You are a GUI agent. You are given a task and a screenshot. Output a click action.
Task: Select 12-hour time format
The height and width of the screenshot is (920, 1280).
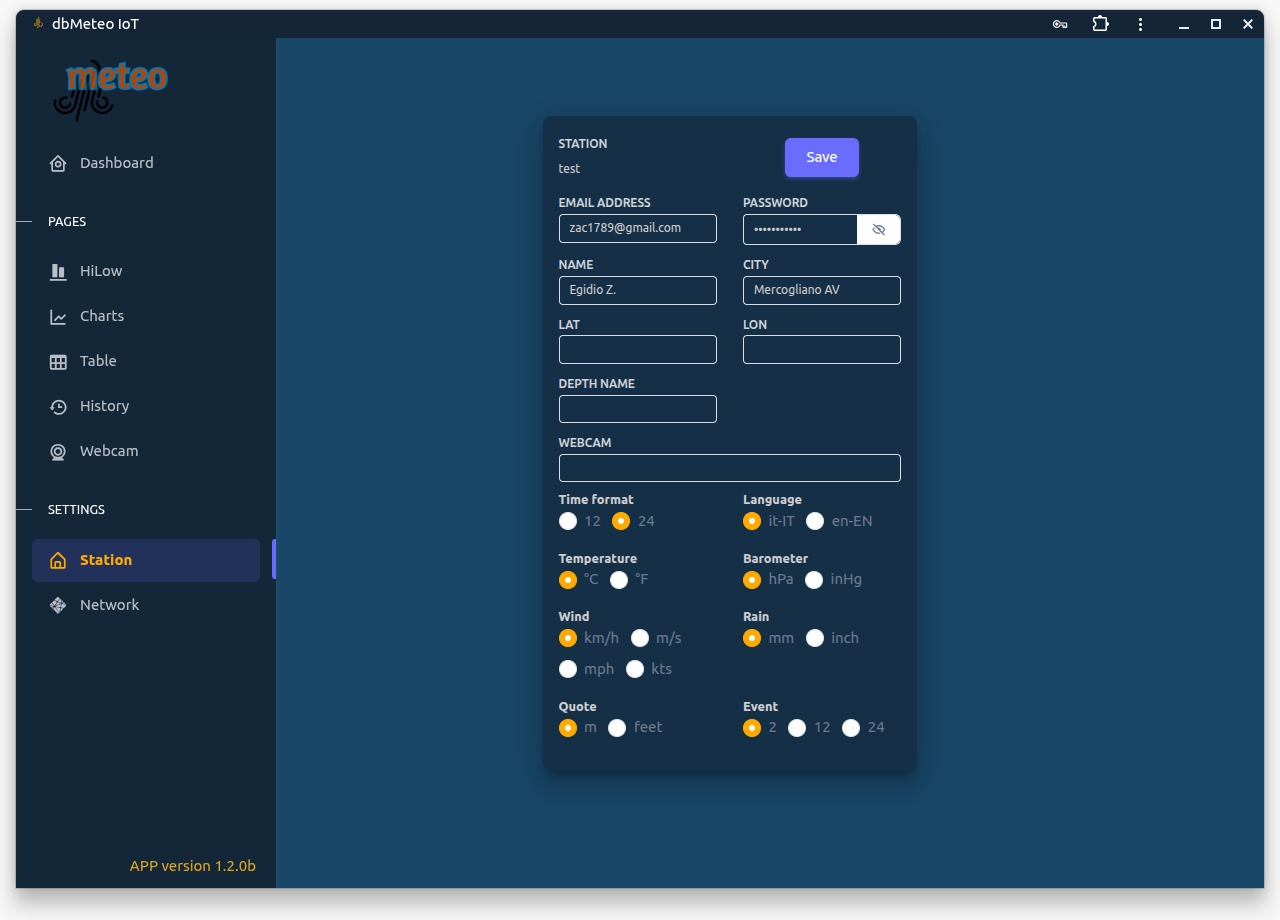(x=568, y=521)
